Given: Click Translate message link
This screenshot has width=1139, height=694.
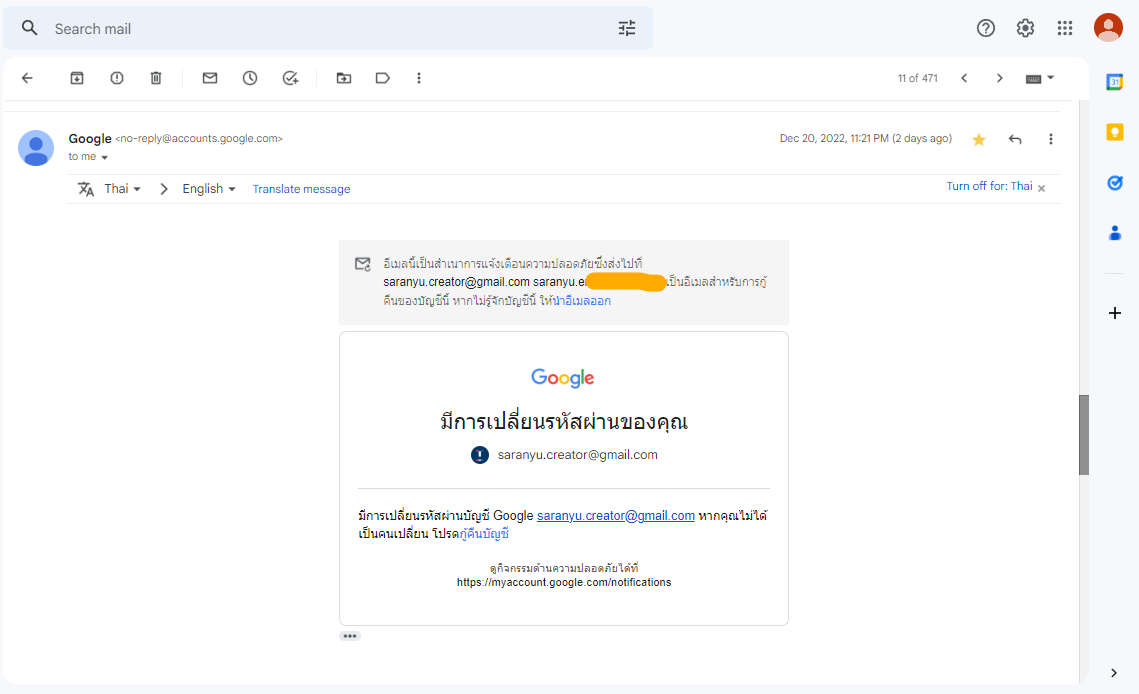Looking at the screenshot, I should 301,189.
